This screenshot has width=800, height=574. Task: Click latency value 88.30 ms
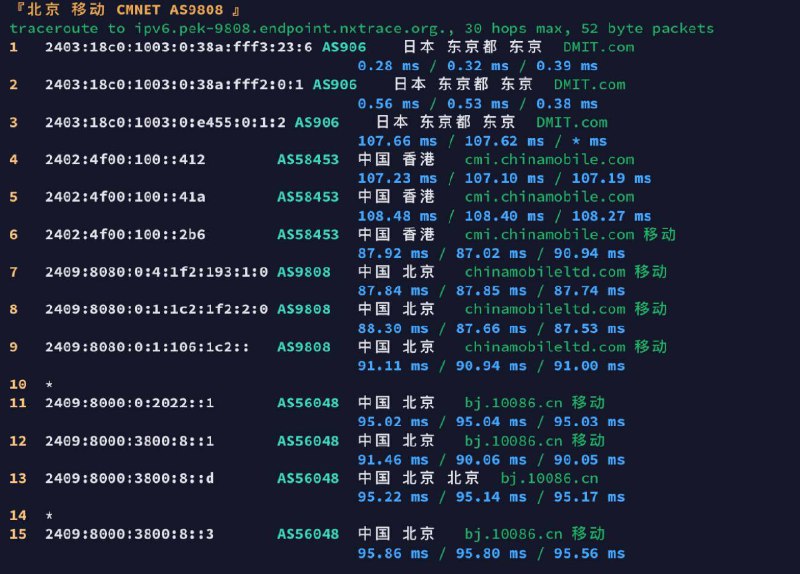click(393, 329)
